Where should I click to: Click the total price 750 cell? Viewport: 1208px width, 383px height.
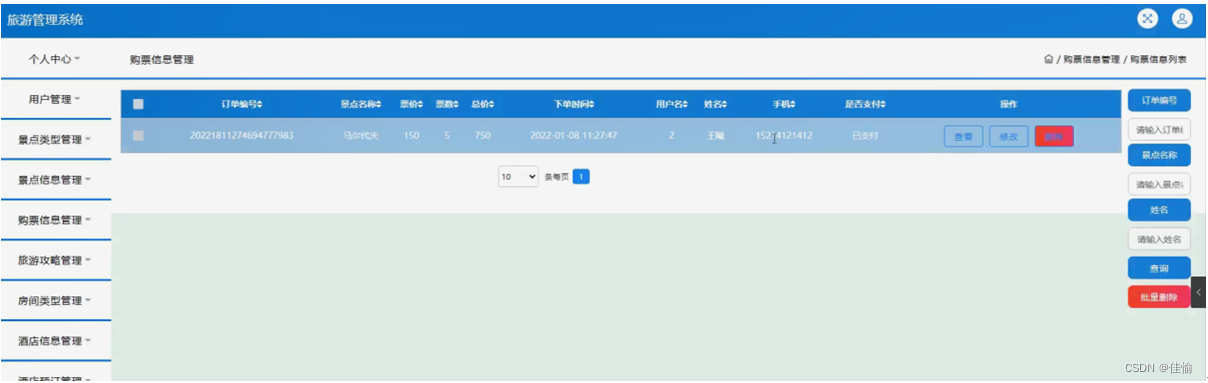click(x=483, y=135)
